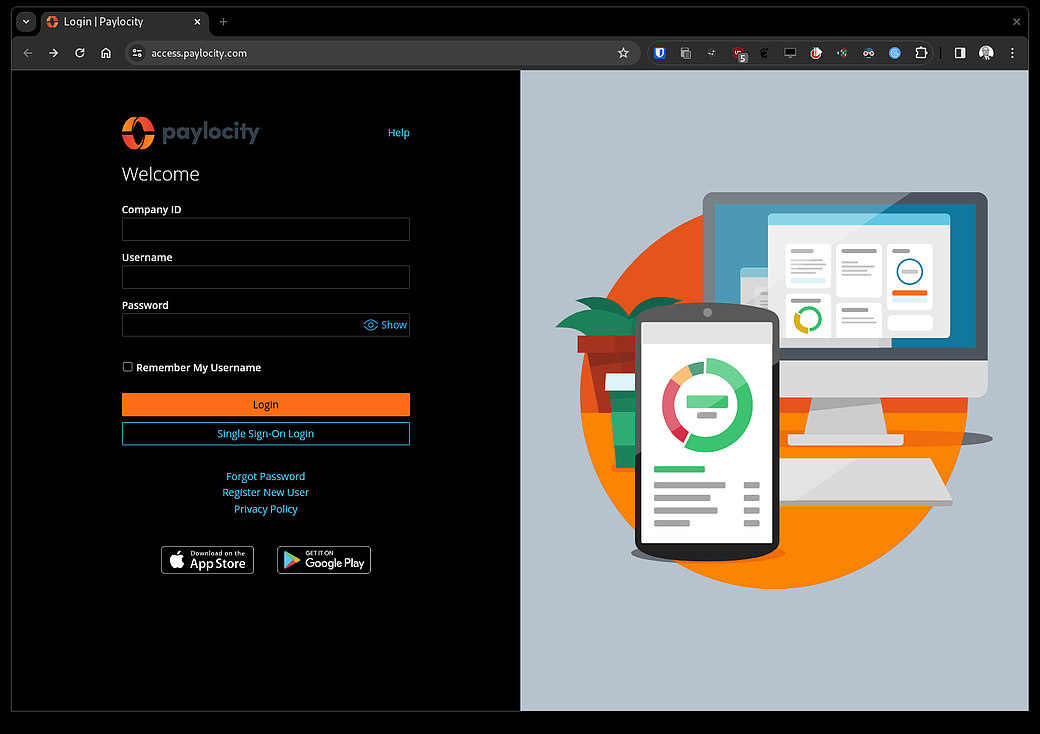This screenshot has height=734, width=1040.
Task: Open a new browser tab
Action: click(x=223, y=21)
